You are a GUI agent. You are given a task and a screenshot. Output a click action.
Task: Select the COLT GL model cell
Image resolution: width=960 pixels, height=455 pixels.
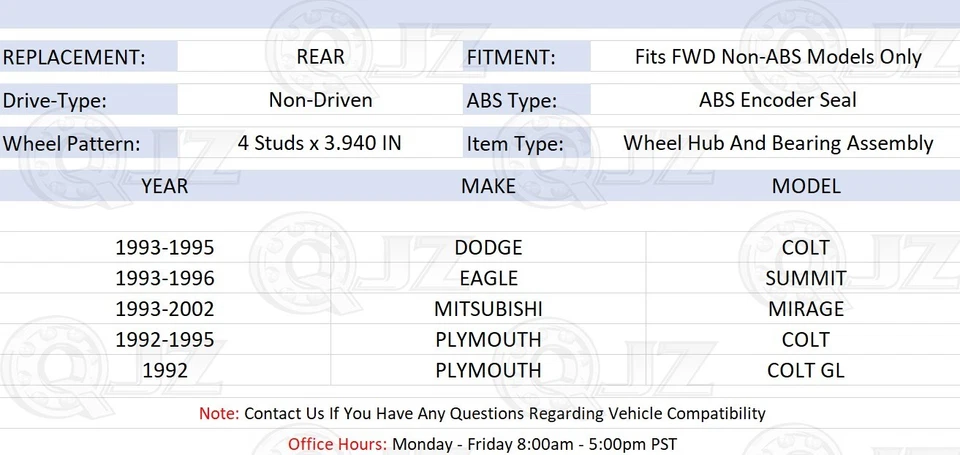(x=806, y=370)
